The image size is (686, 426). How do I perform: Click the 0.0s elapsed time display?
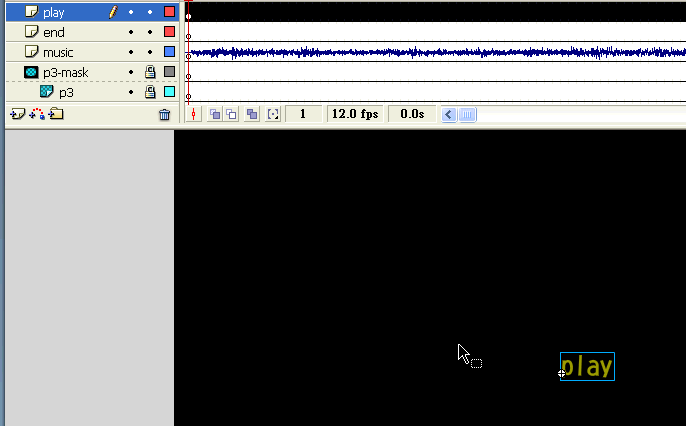click(412, 114)
